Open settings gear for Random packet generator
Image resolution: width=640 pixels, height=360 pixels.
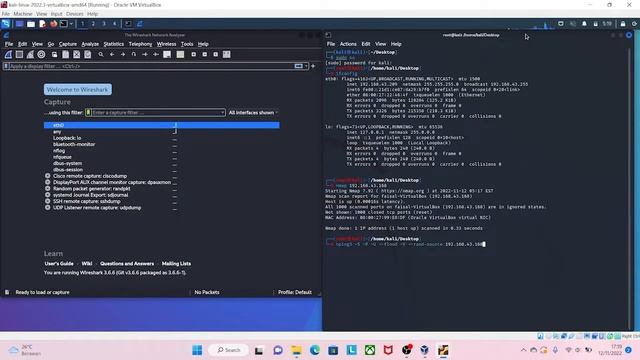(x=48, y=189)
